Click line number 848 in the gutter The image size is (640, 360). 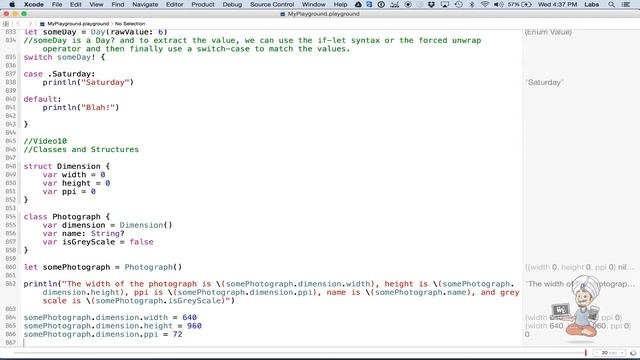click(x=11, y=166)
